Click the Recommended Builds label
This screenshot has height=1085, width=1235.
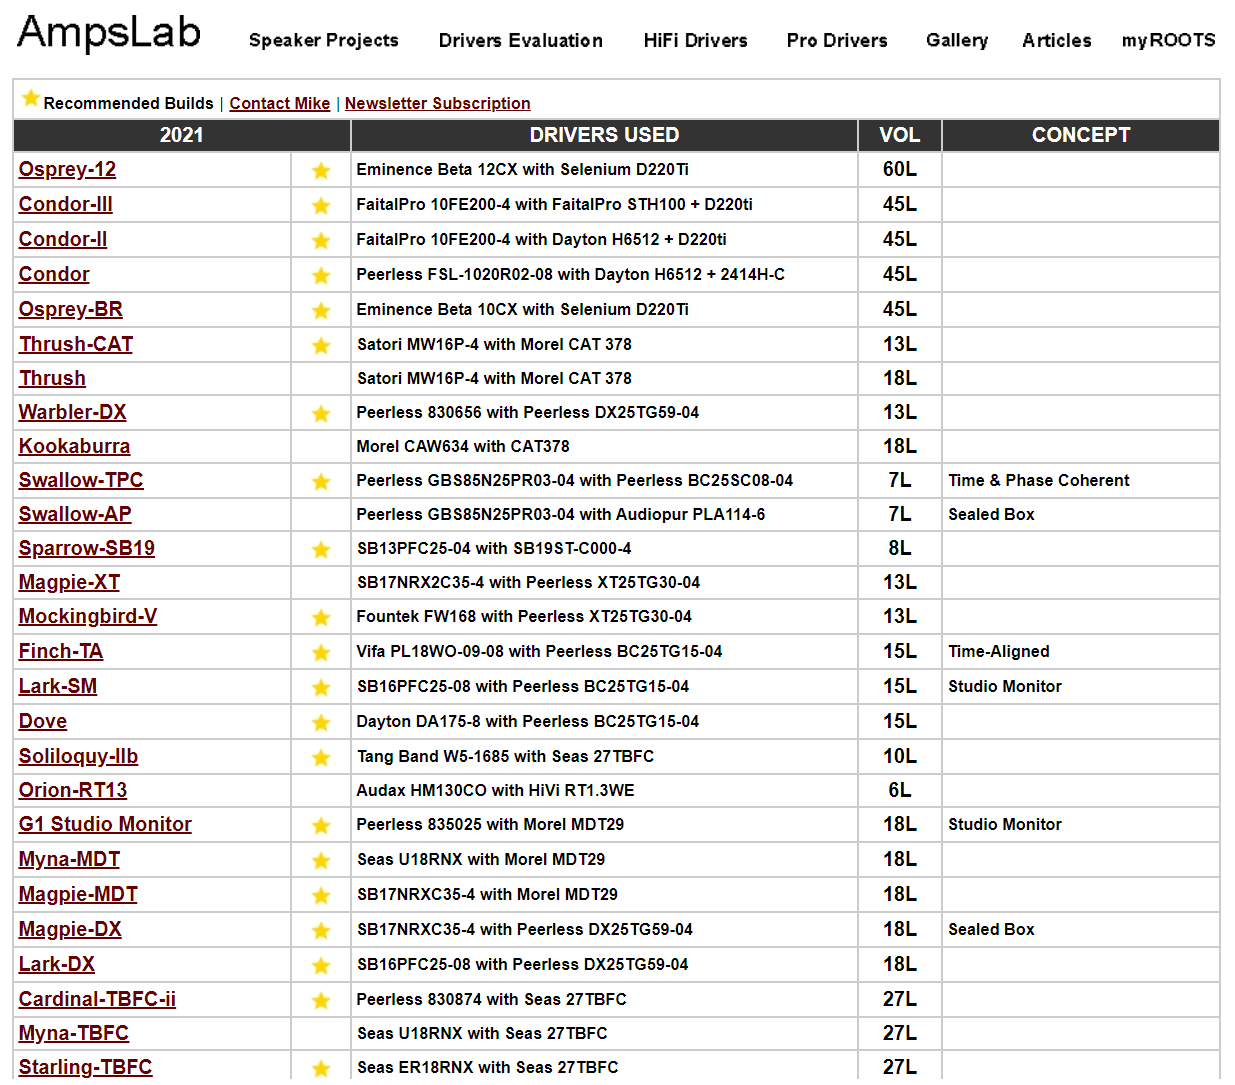coord(128,103)
